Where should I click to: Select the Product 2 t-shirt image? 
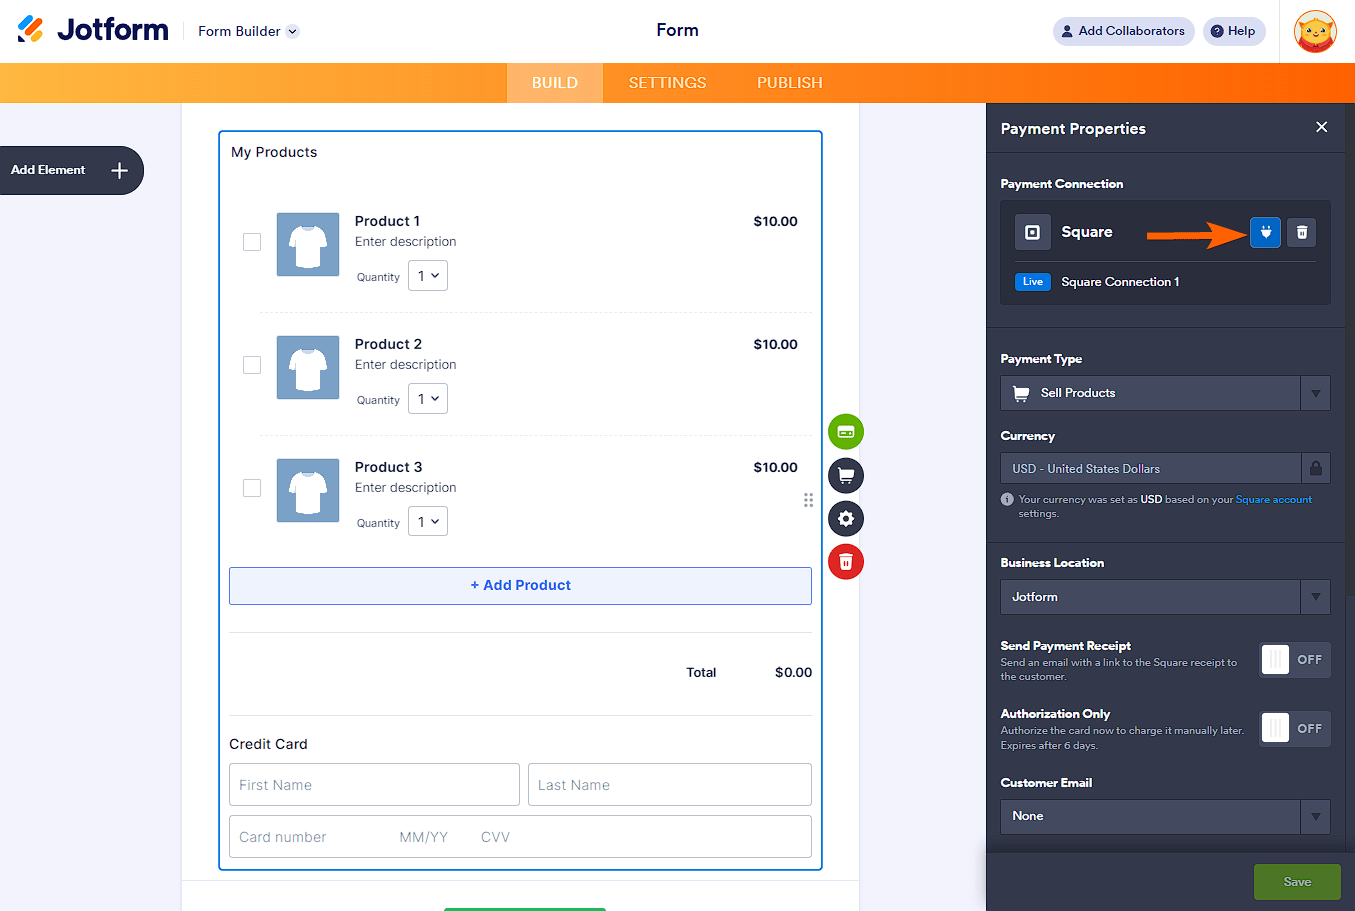308,367
